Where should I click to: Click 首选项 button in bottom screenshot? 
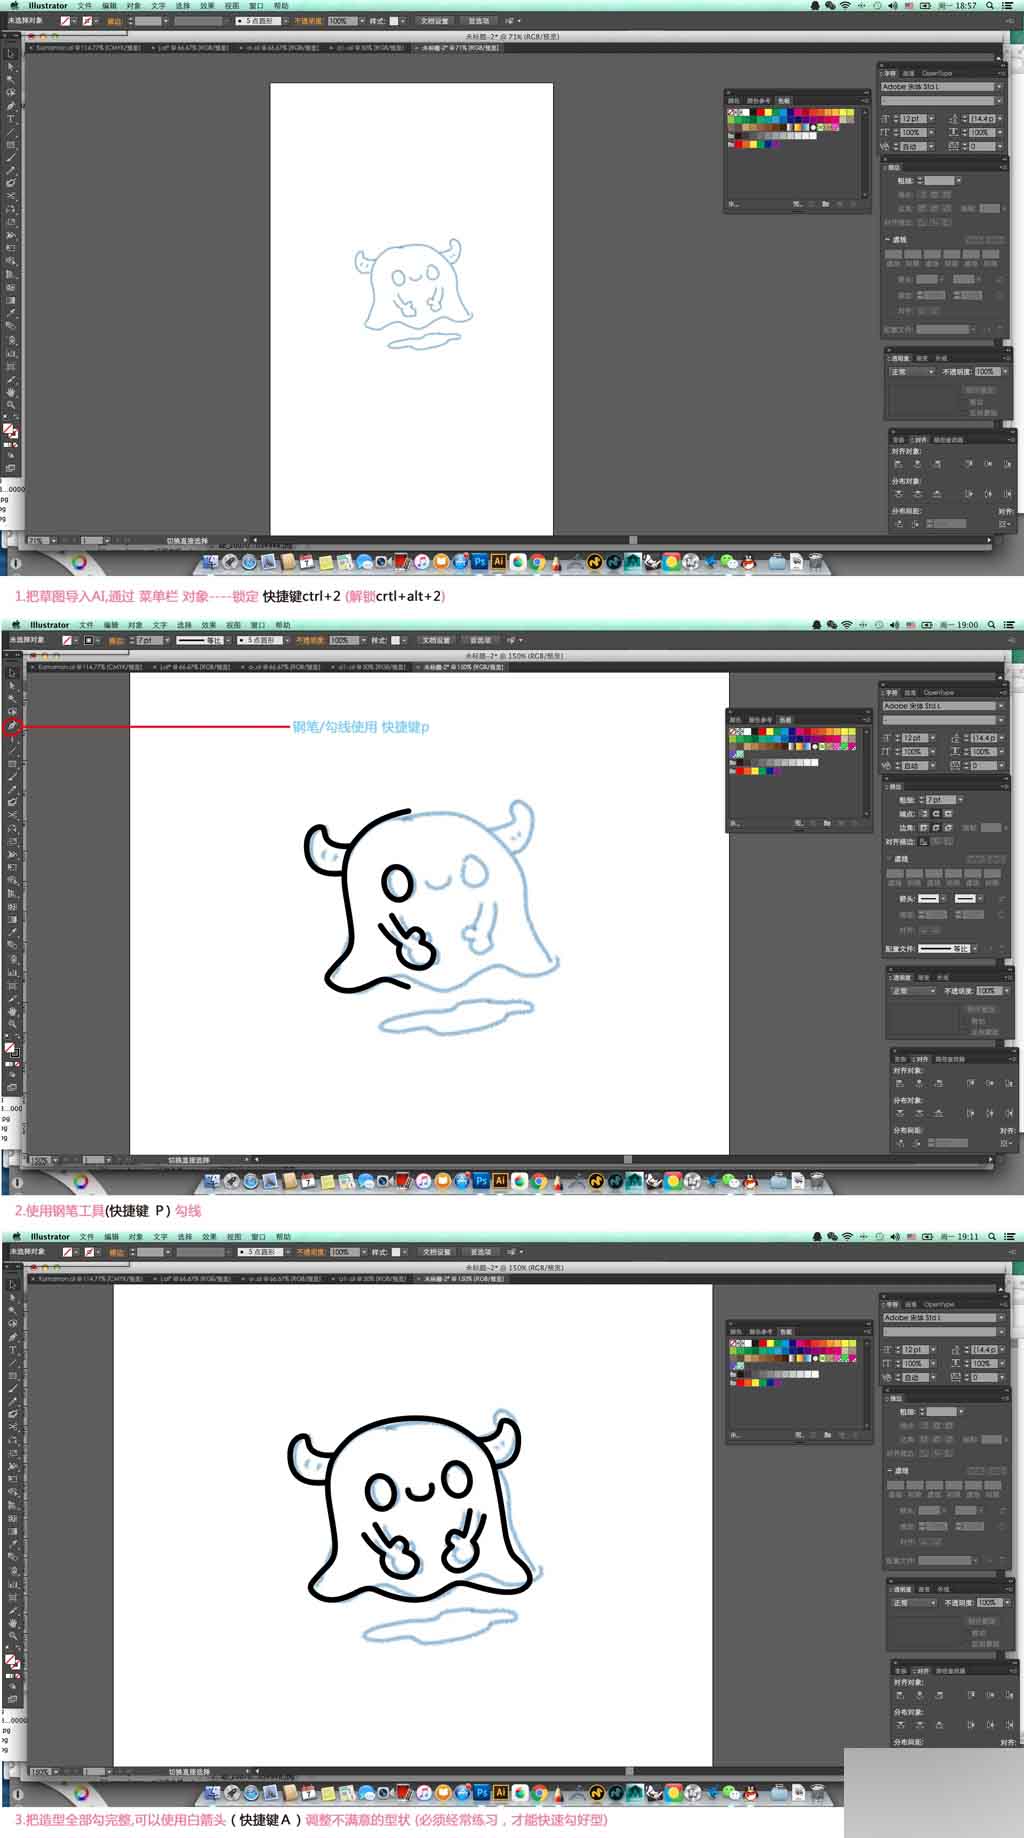click(x=481, y=1252)
